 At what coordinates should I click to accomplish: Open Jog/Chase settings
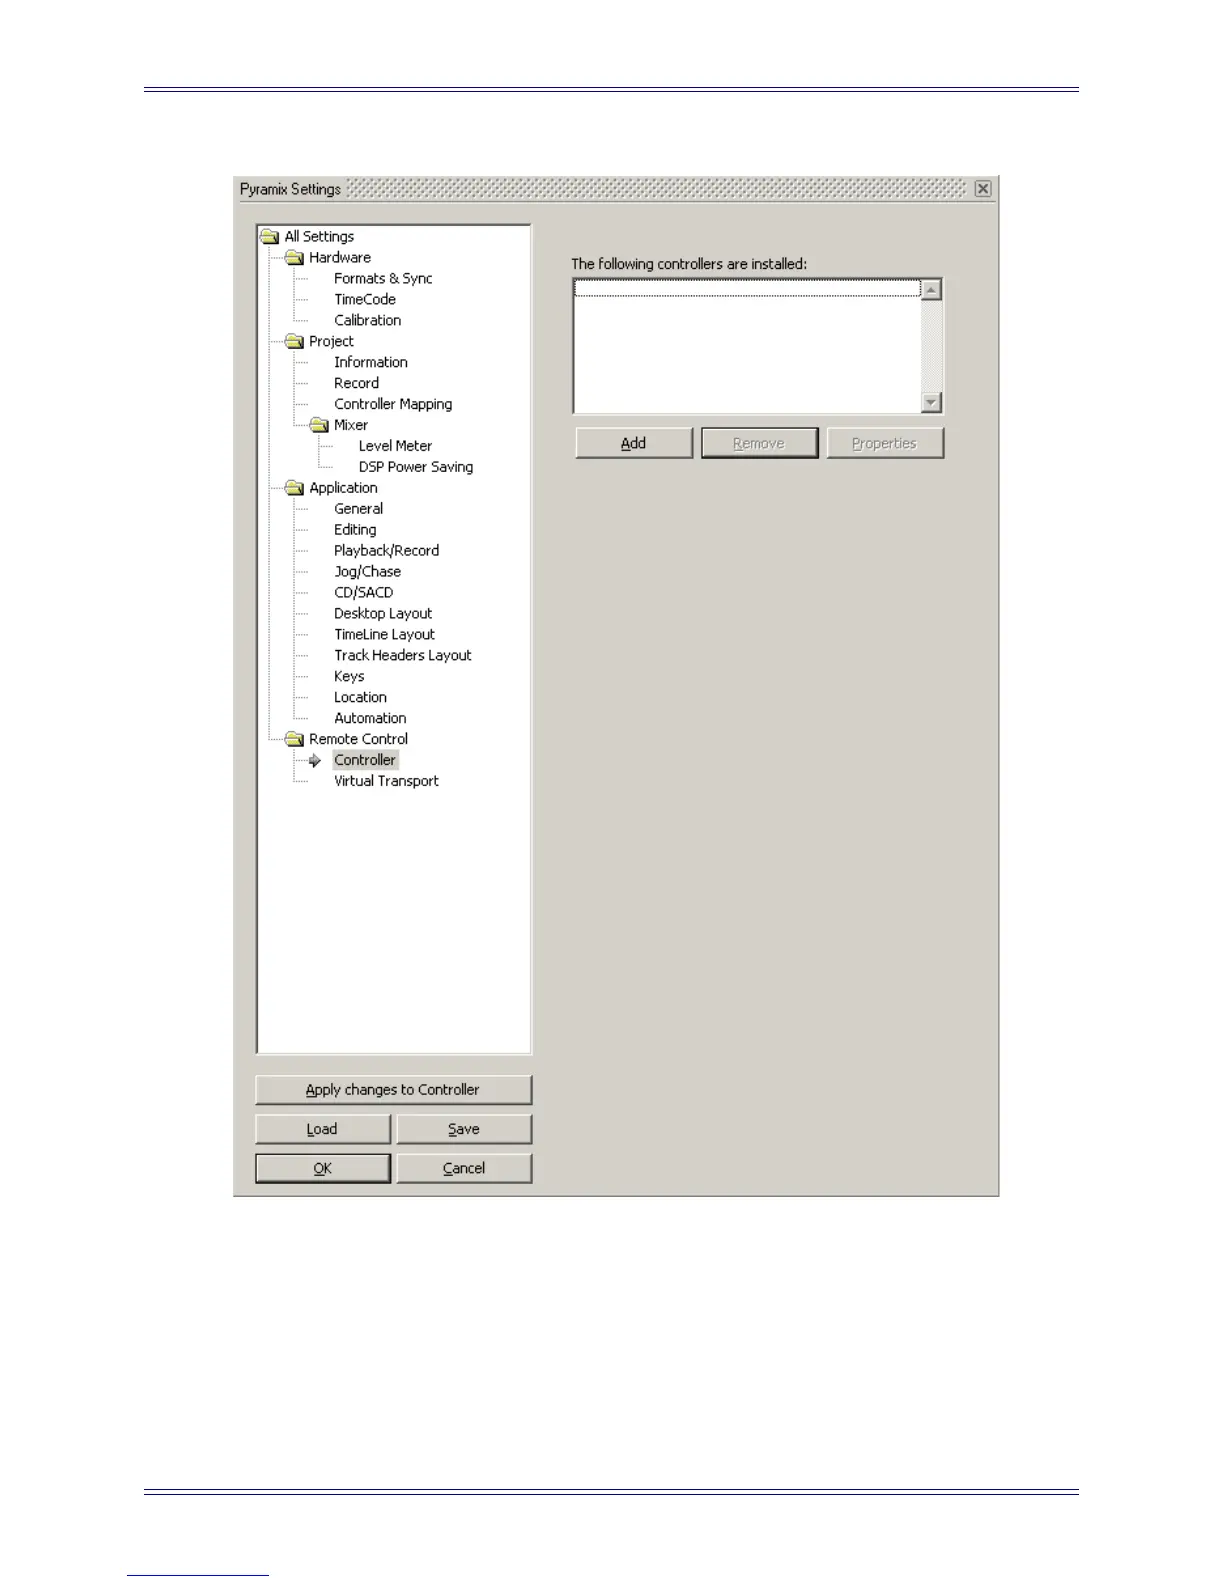coord(367,573)
